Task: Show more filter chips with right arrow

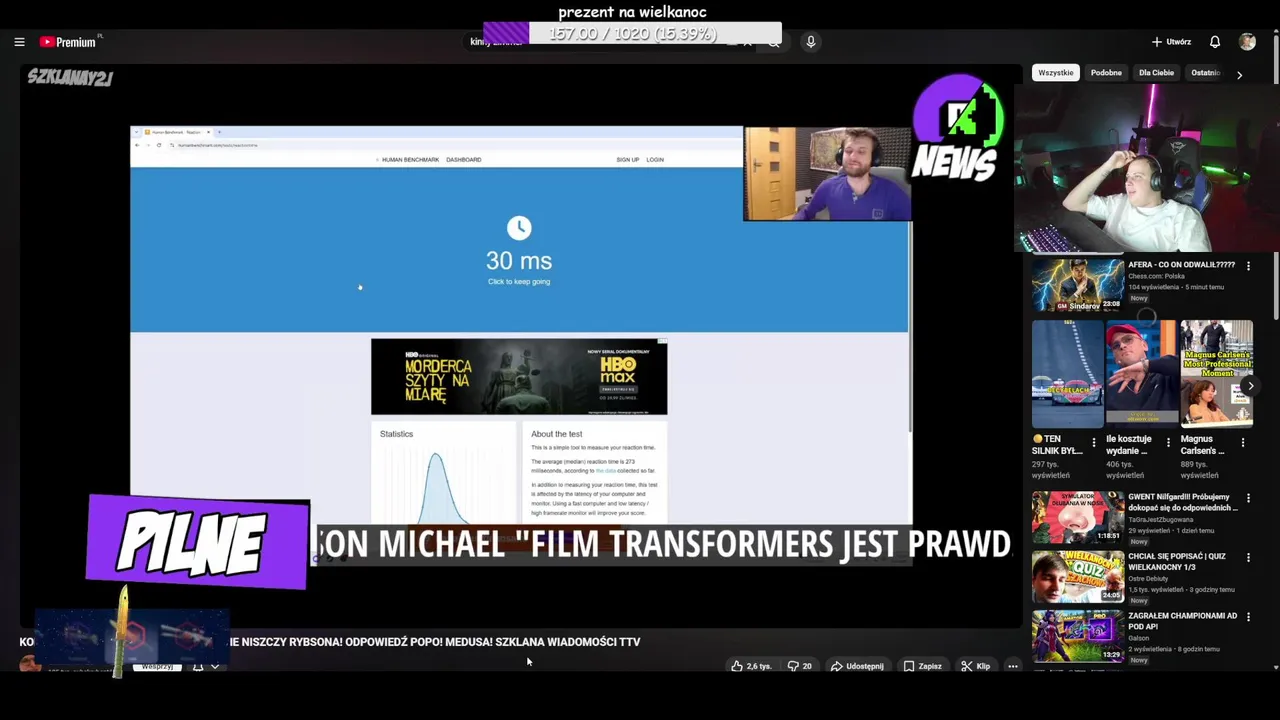Action: point(1239,74)
